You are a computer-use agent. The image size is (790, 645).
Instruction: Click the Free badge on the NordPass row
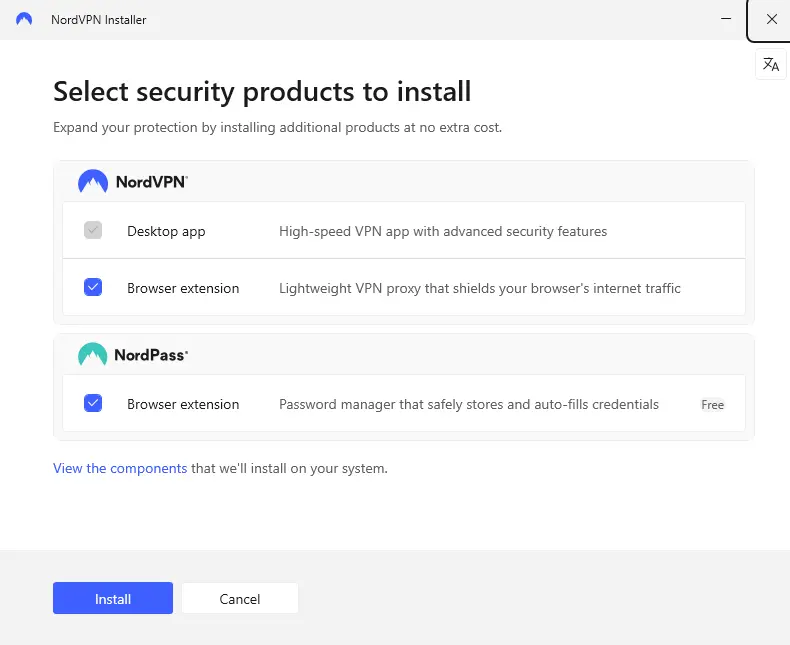click(712, 405)
